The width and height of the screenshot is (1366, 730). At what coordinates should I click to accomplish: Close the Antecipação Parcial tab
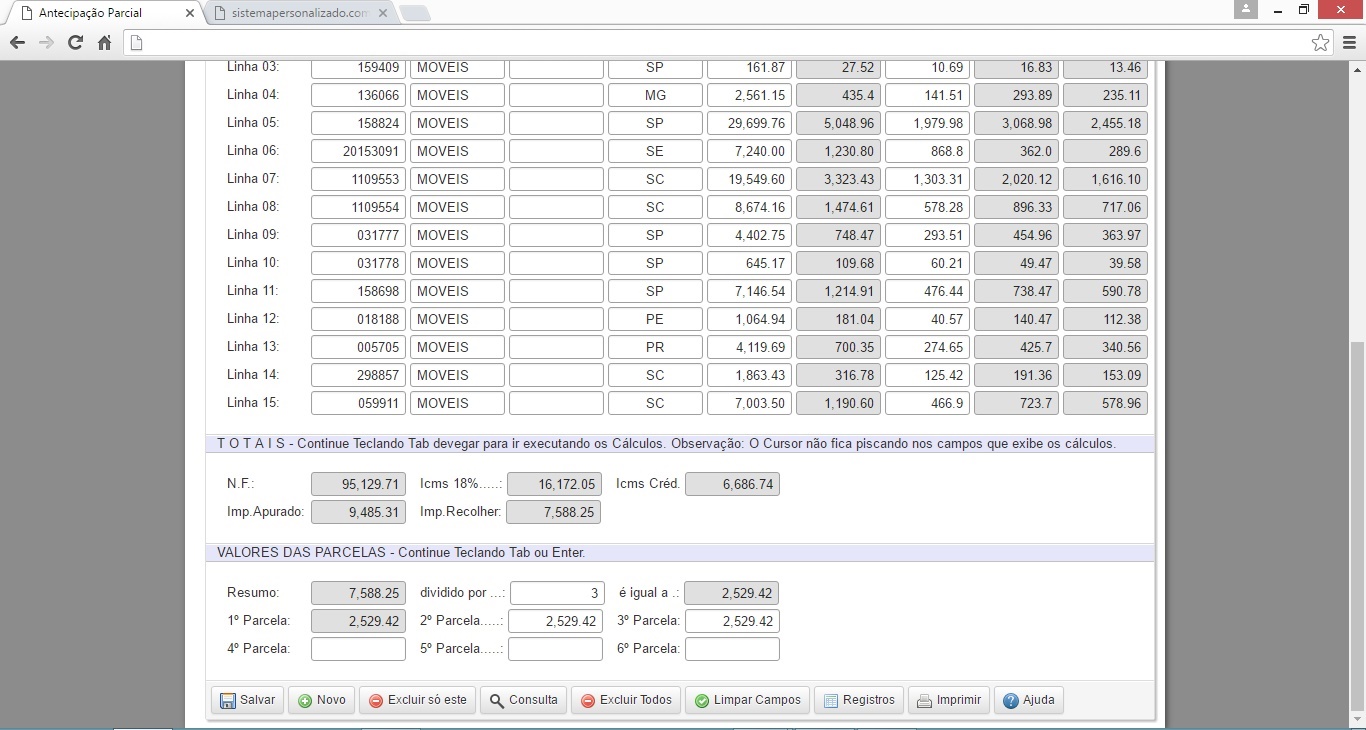pyautogui.click(x=189, y=13)
